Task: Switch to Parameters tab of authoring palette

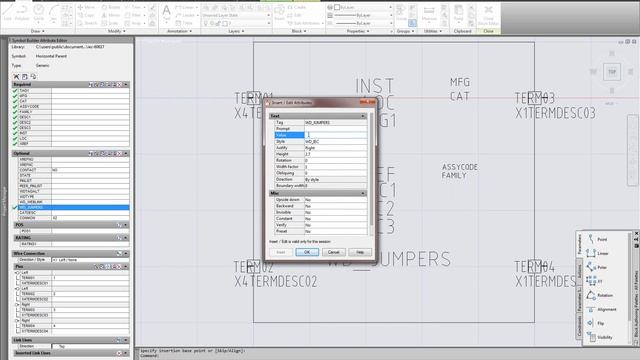Action: (579, 244)
